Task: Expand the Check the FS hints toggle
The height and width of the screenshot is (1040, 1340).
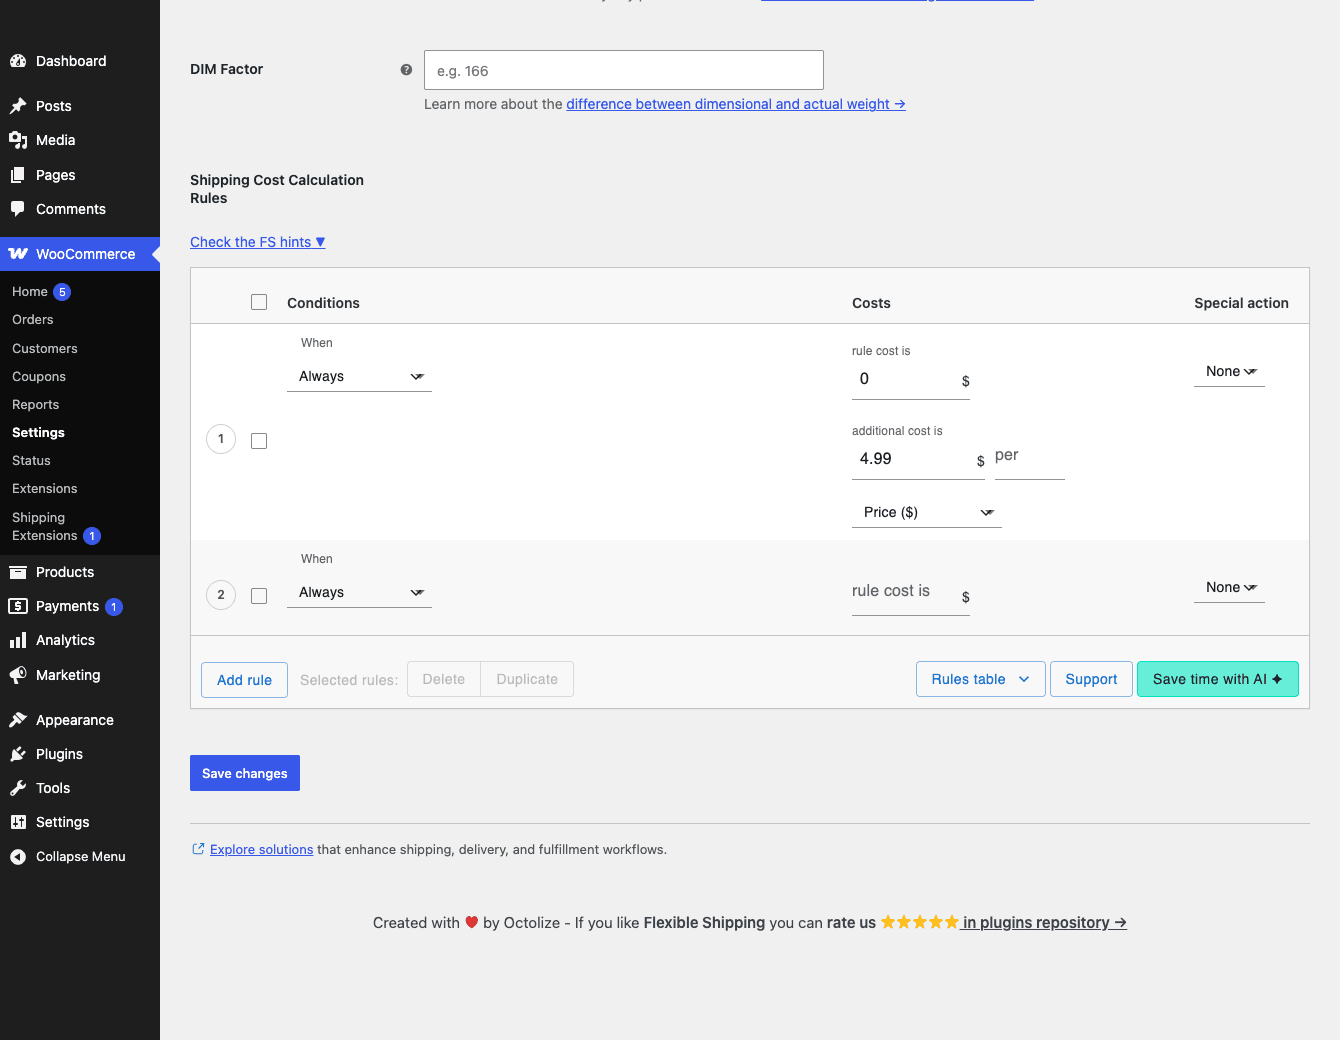Action: coord(258,242)
